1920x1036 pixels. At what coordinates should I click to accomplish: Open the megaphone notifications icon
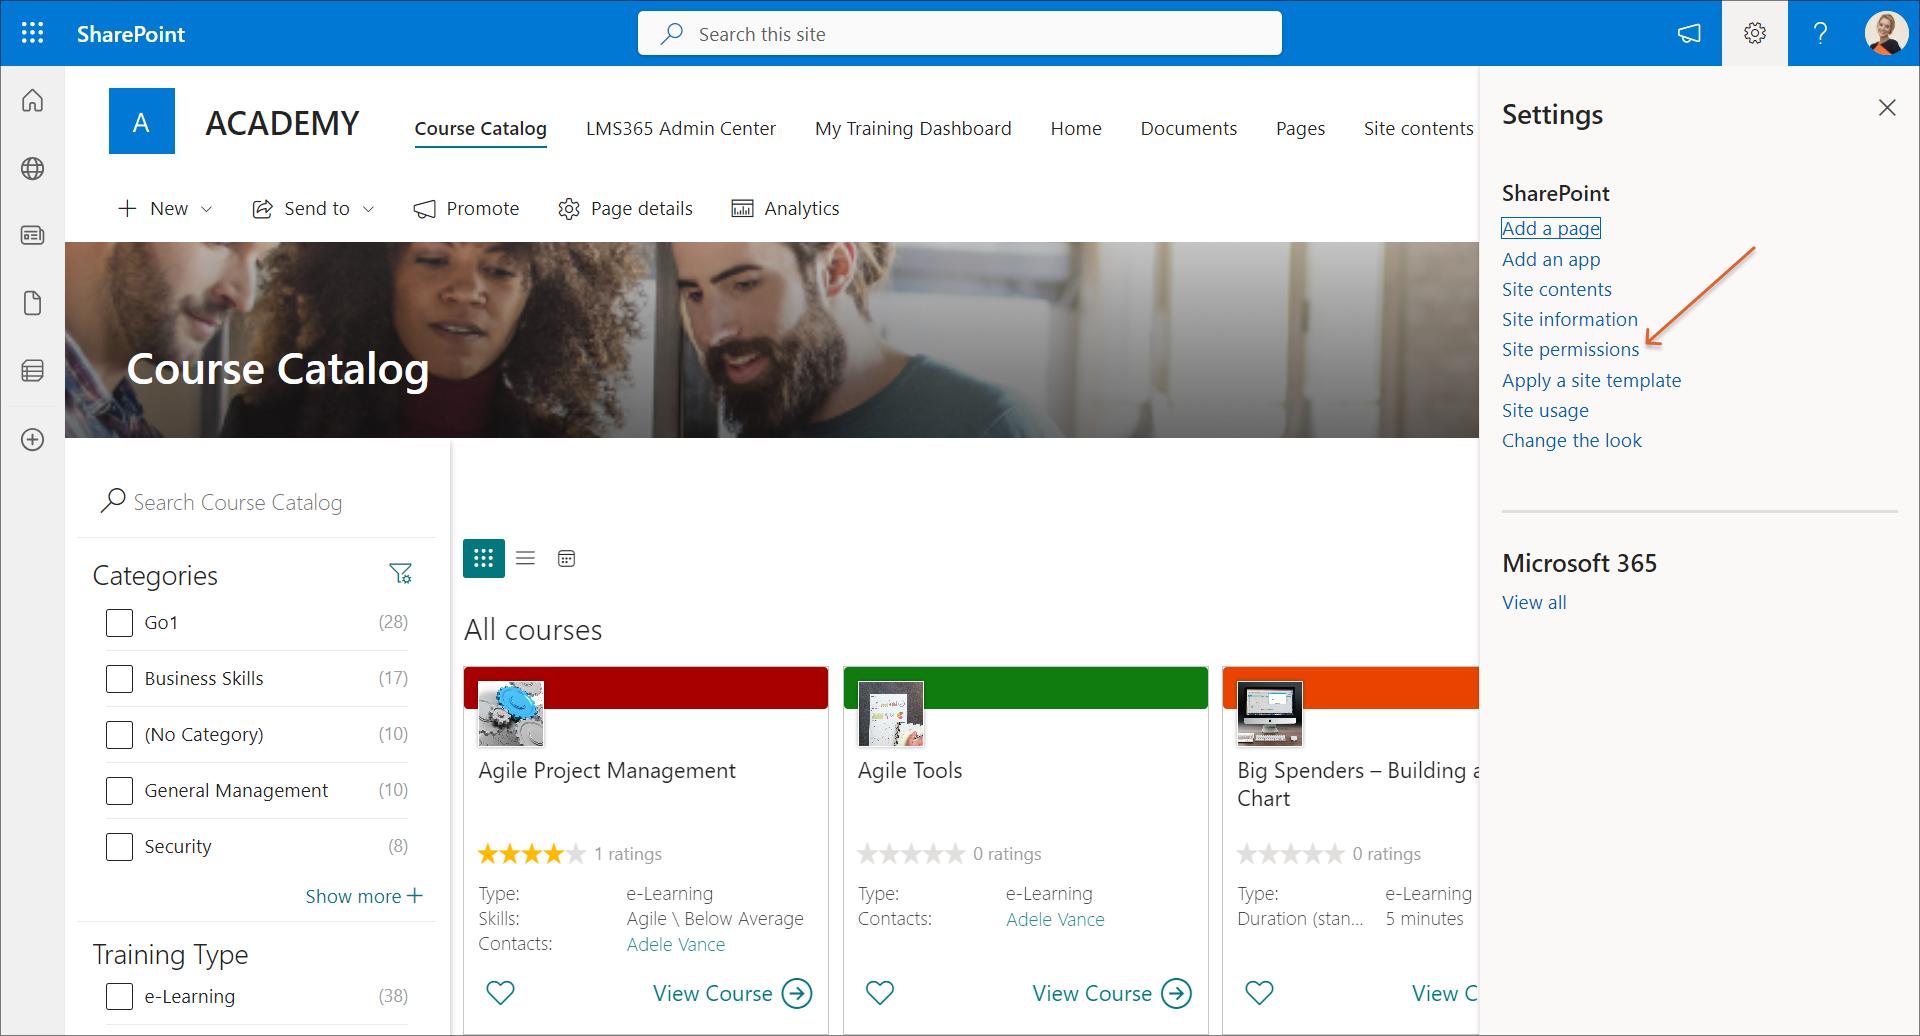tap(1689, 33)
